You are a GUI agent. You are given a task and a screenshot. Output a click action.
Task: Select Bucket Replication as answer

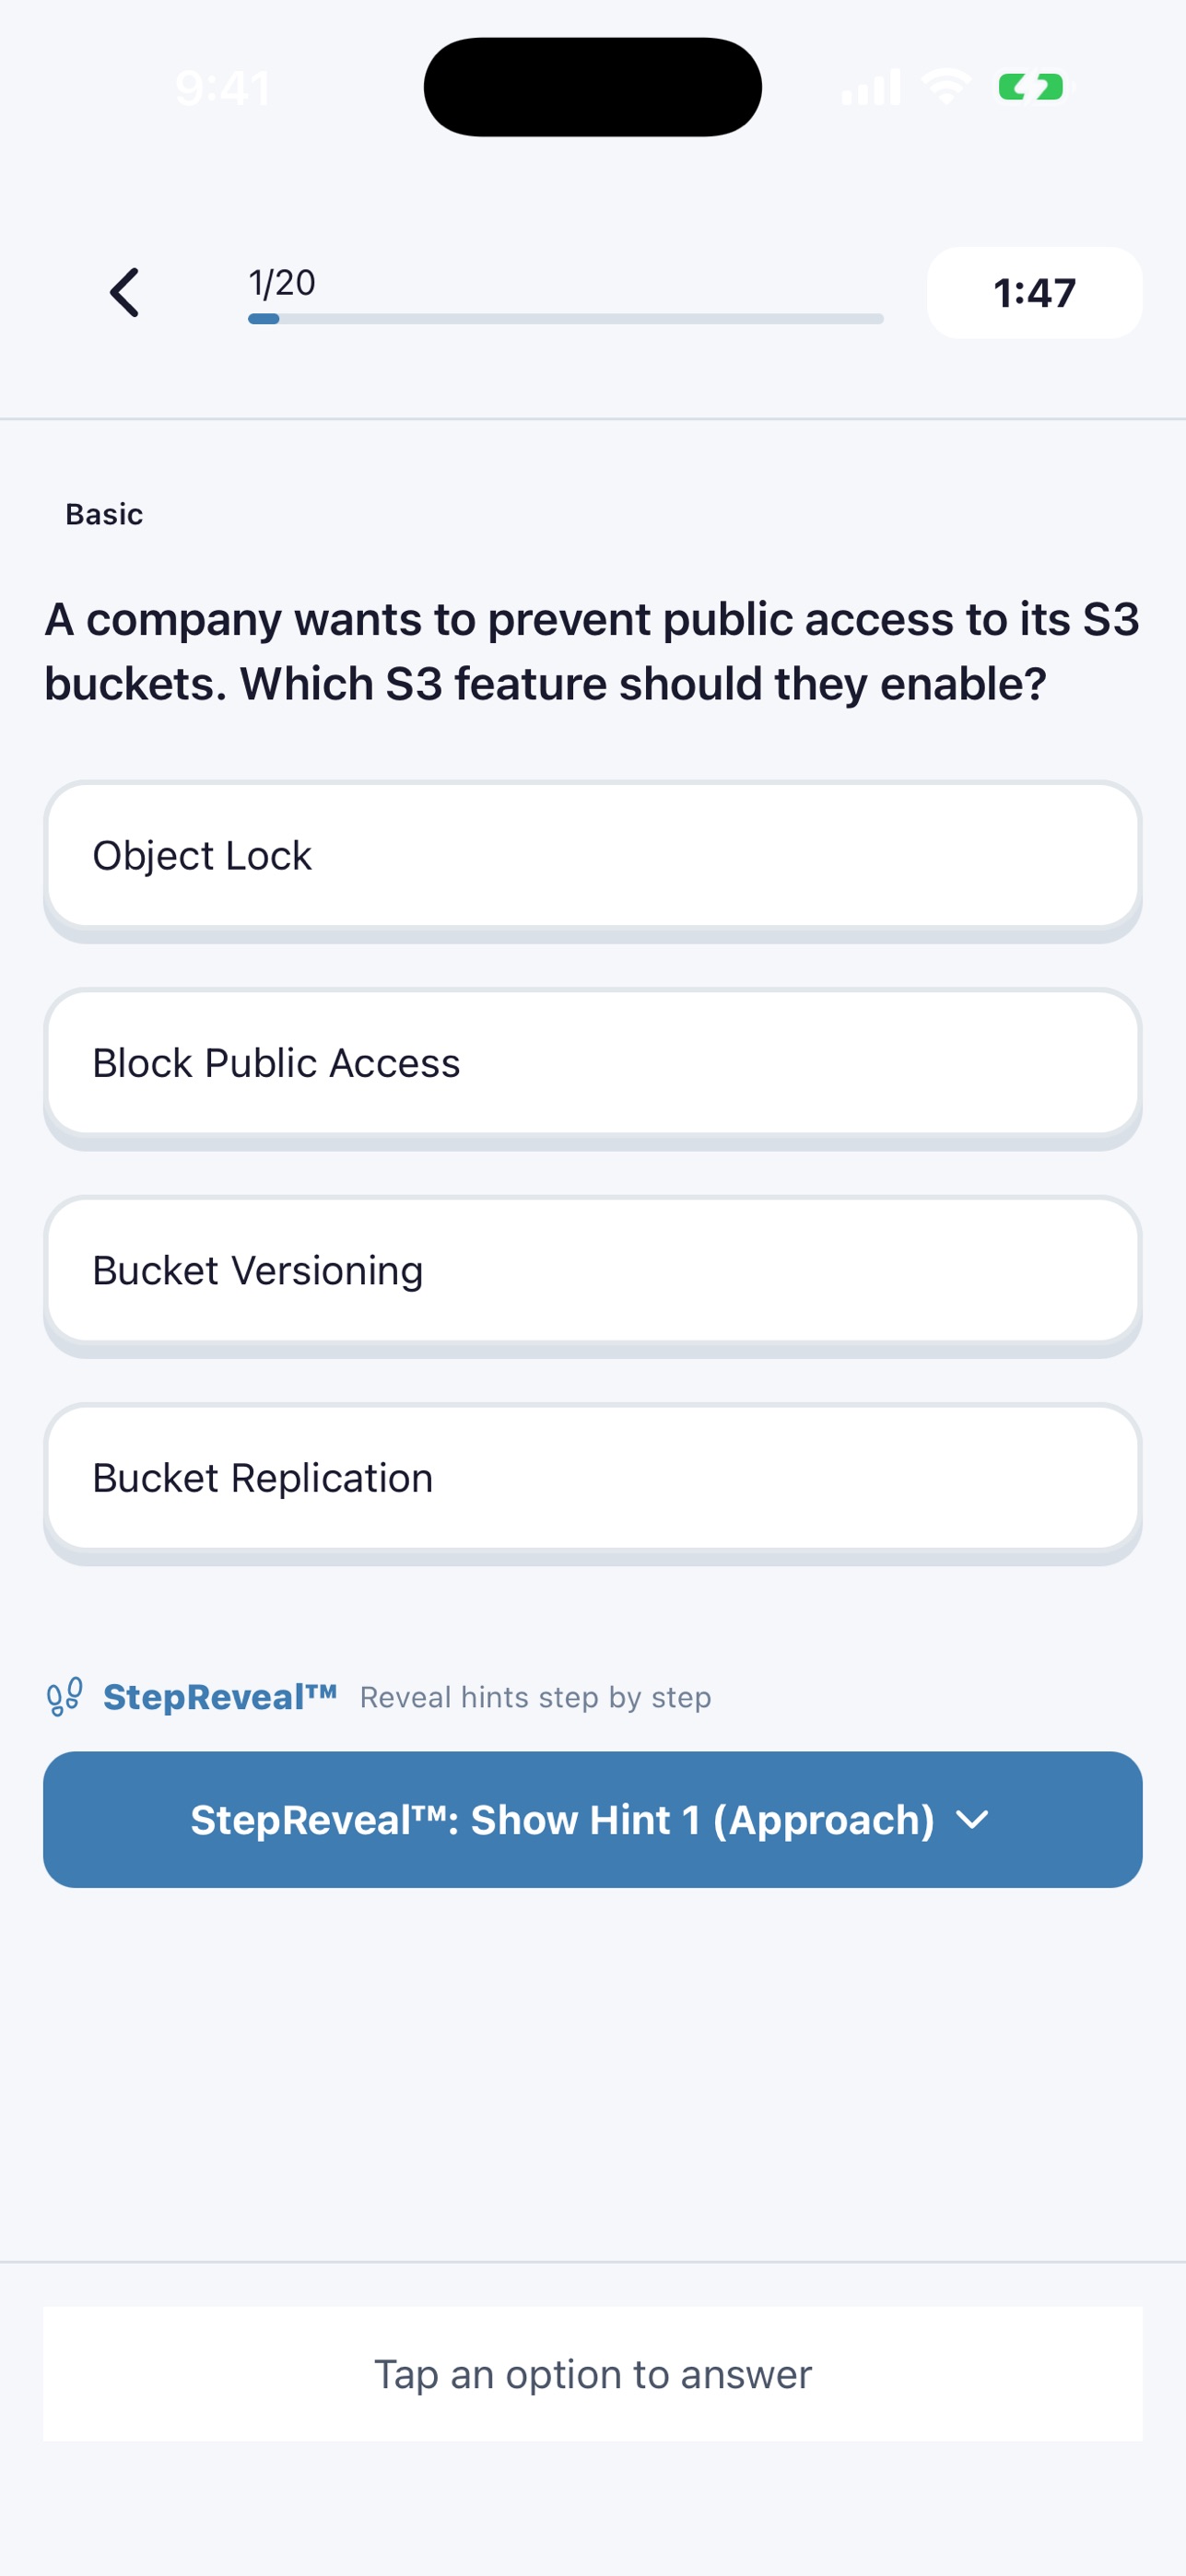coord(593,1478)
